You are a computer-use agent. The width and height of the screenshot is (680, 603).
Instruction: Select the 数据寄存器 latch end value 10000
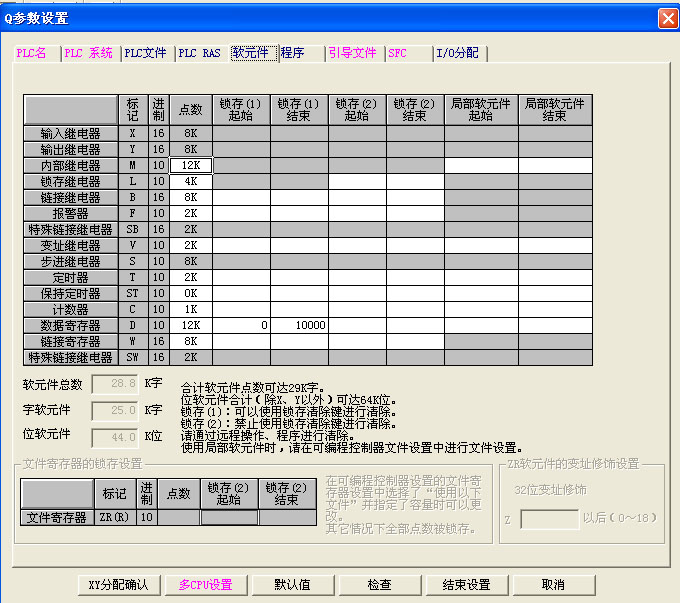299,326
